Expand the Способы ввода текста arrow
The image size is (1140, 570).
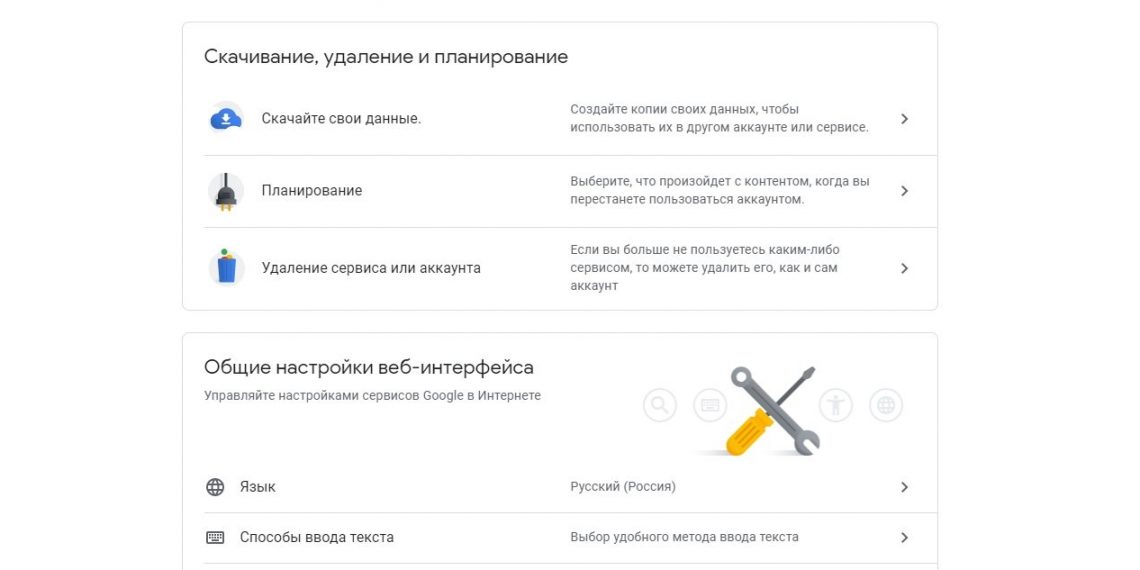[904, 537]
